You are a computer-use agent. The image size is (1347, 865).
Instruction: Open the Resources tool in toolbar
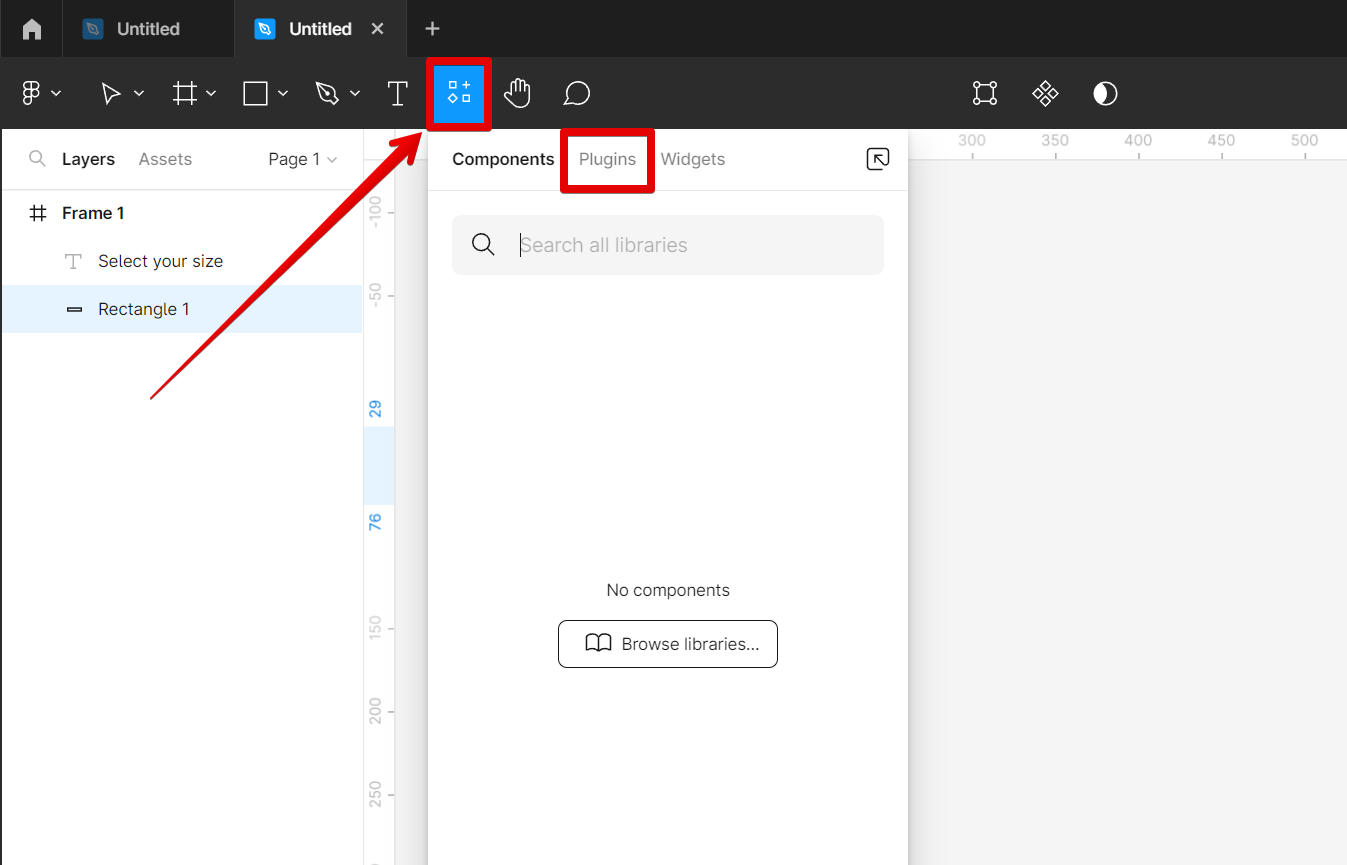pyautogui.click(x=459, y=93)
